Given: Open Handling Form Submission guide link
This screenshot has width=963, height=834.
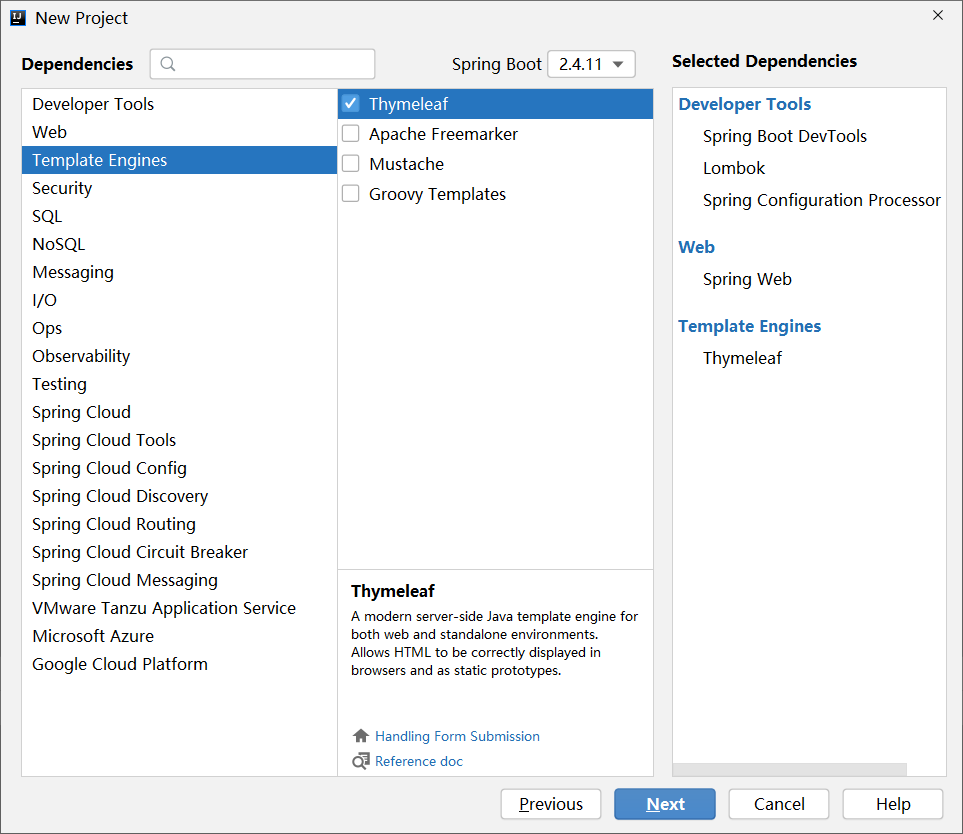Looking at the screenshot, I should pos(457,736).
